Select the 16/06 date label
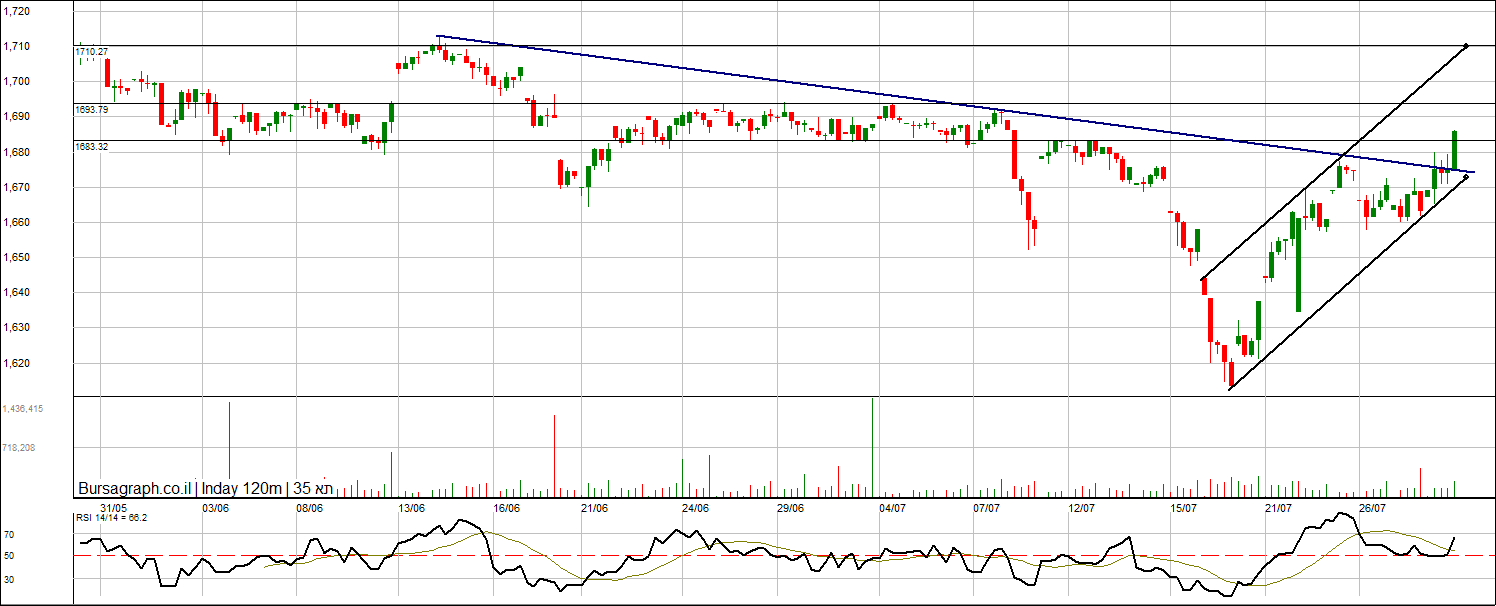Image resolution: width=1496 pixels, height=606 pixels. point(507,508)
